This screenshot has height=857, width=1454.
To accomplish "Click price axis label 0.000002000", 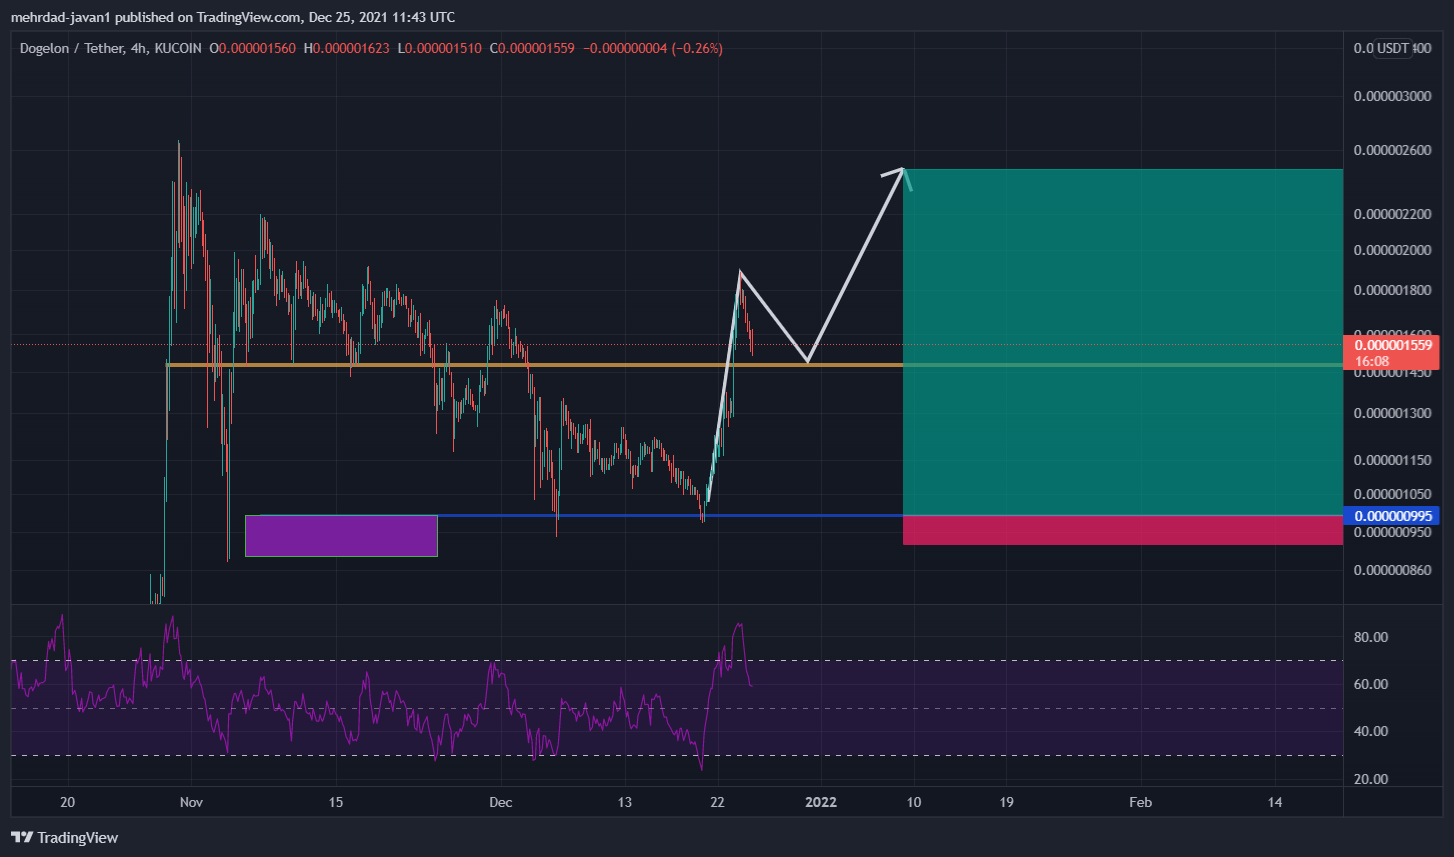I will pyautogui.click(x=1393, y=250).
